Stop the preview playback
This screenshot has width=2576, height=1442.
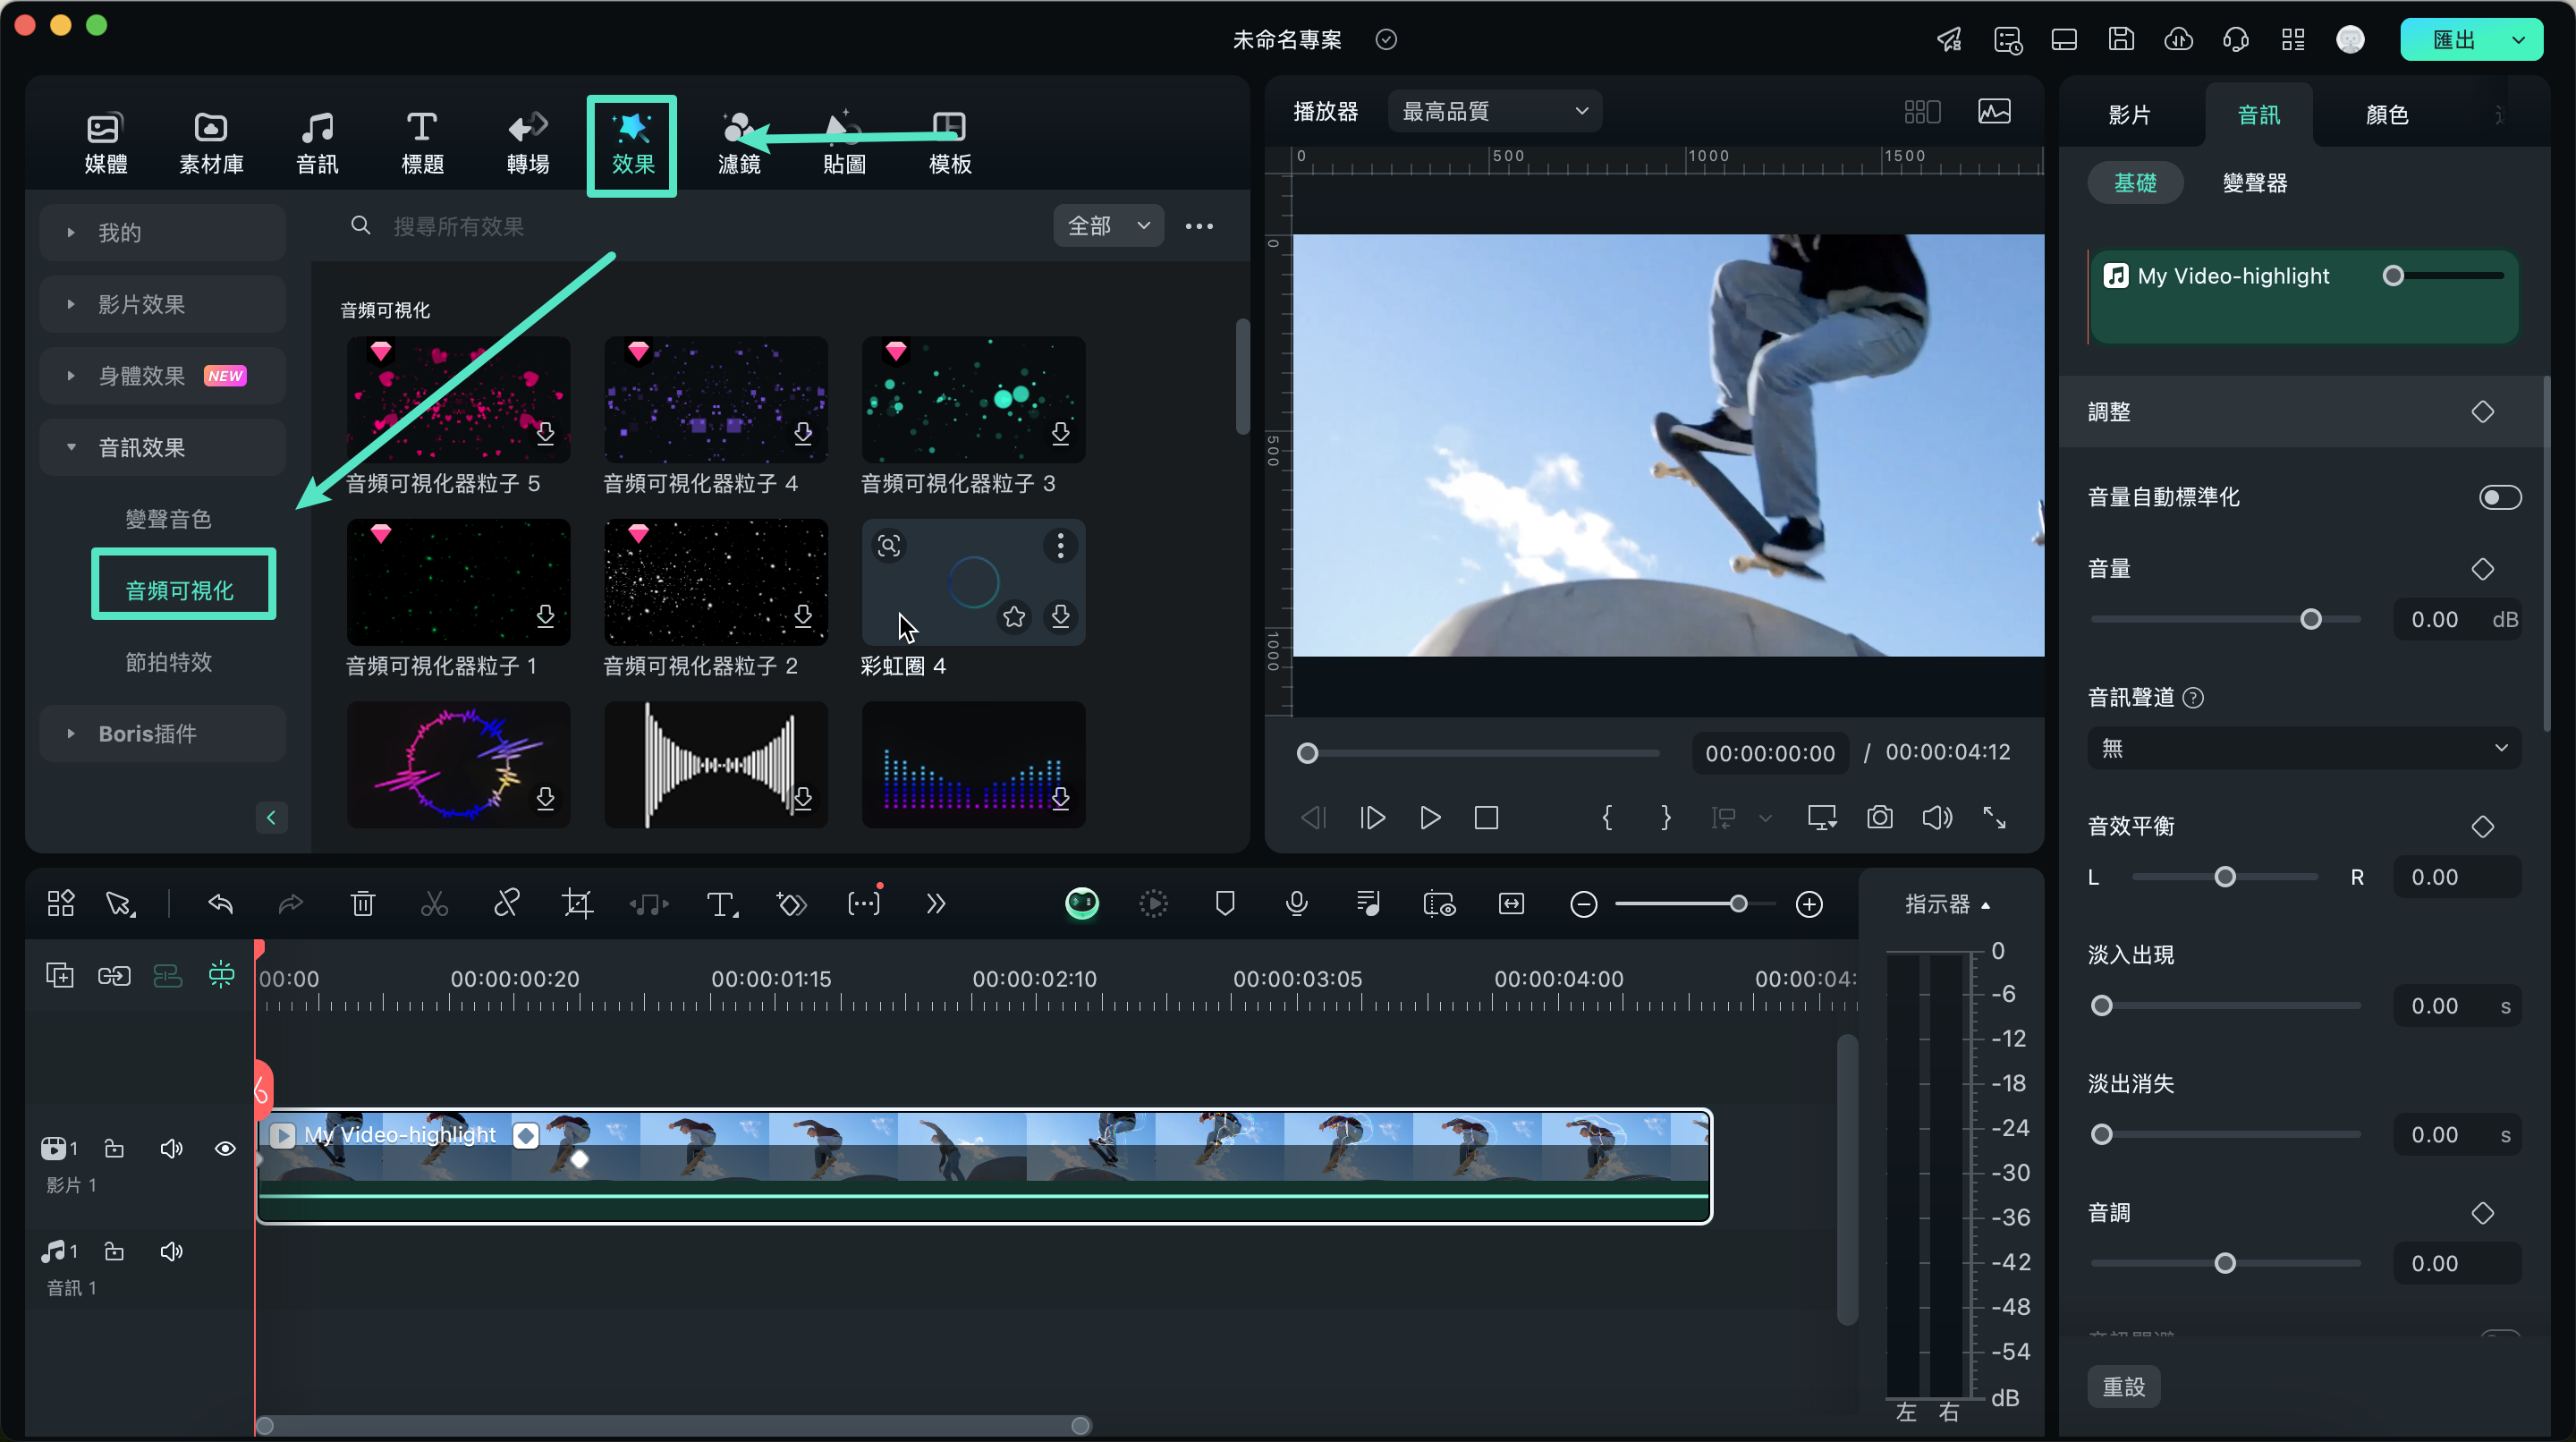1486,818
